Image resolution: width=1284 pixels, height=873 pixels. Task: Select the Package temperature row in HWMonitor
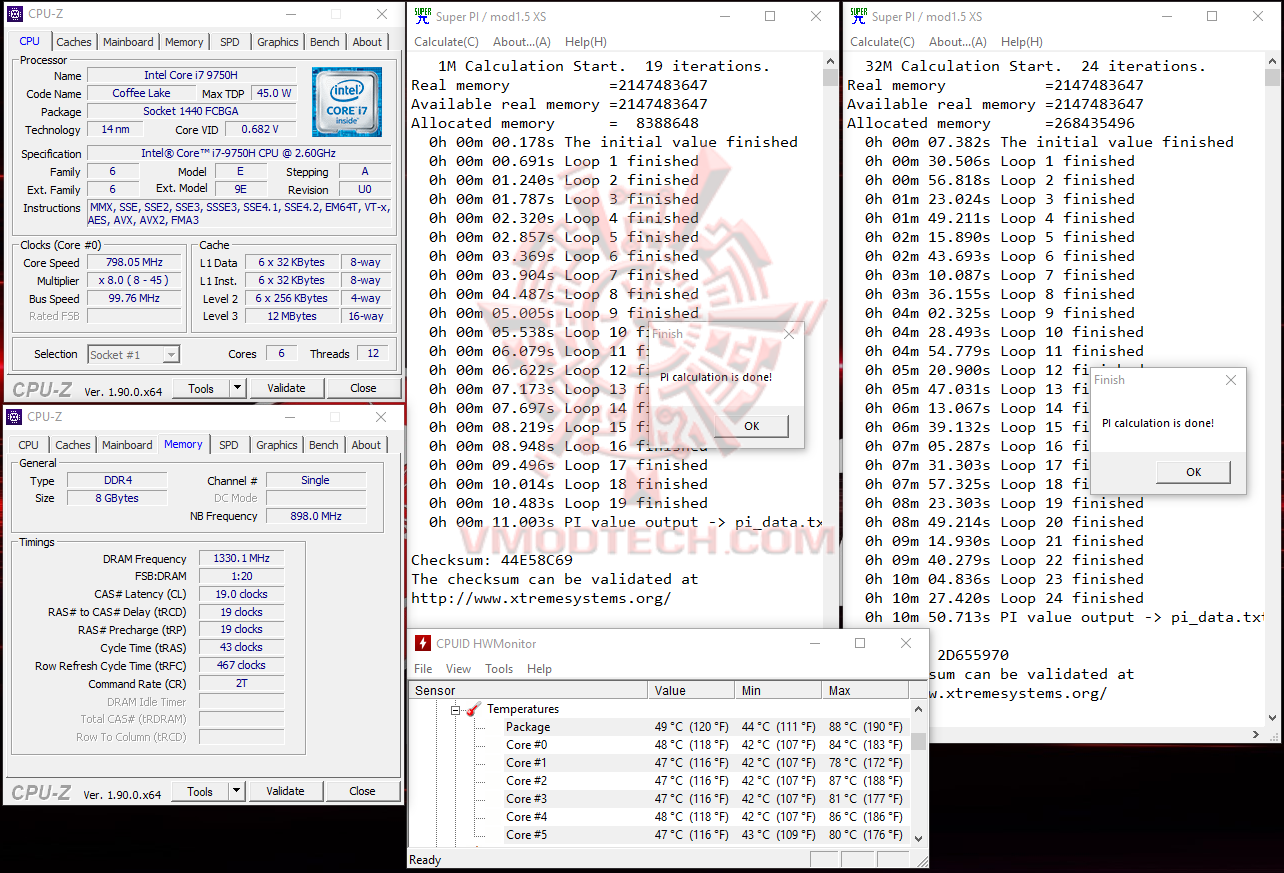pos(659,727)
